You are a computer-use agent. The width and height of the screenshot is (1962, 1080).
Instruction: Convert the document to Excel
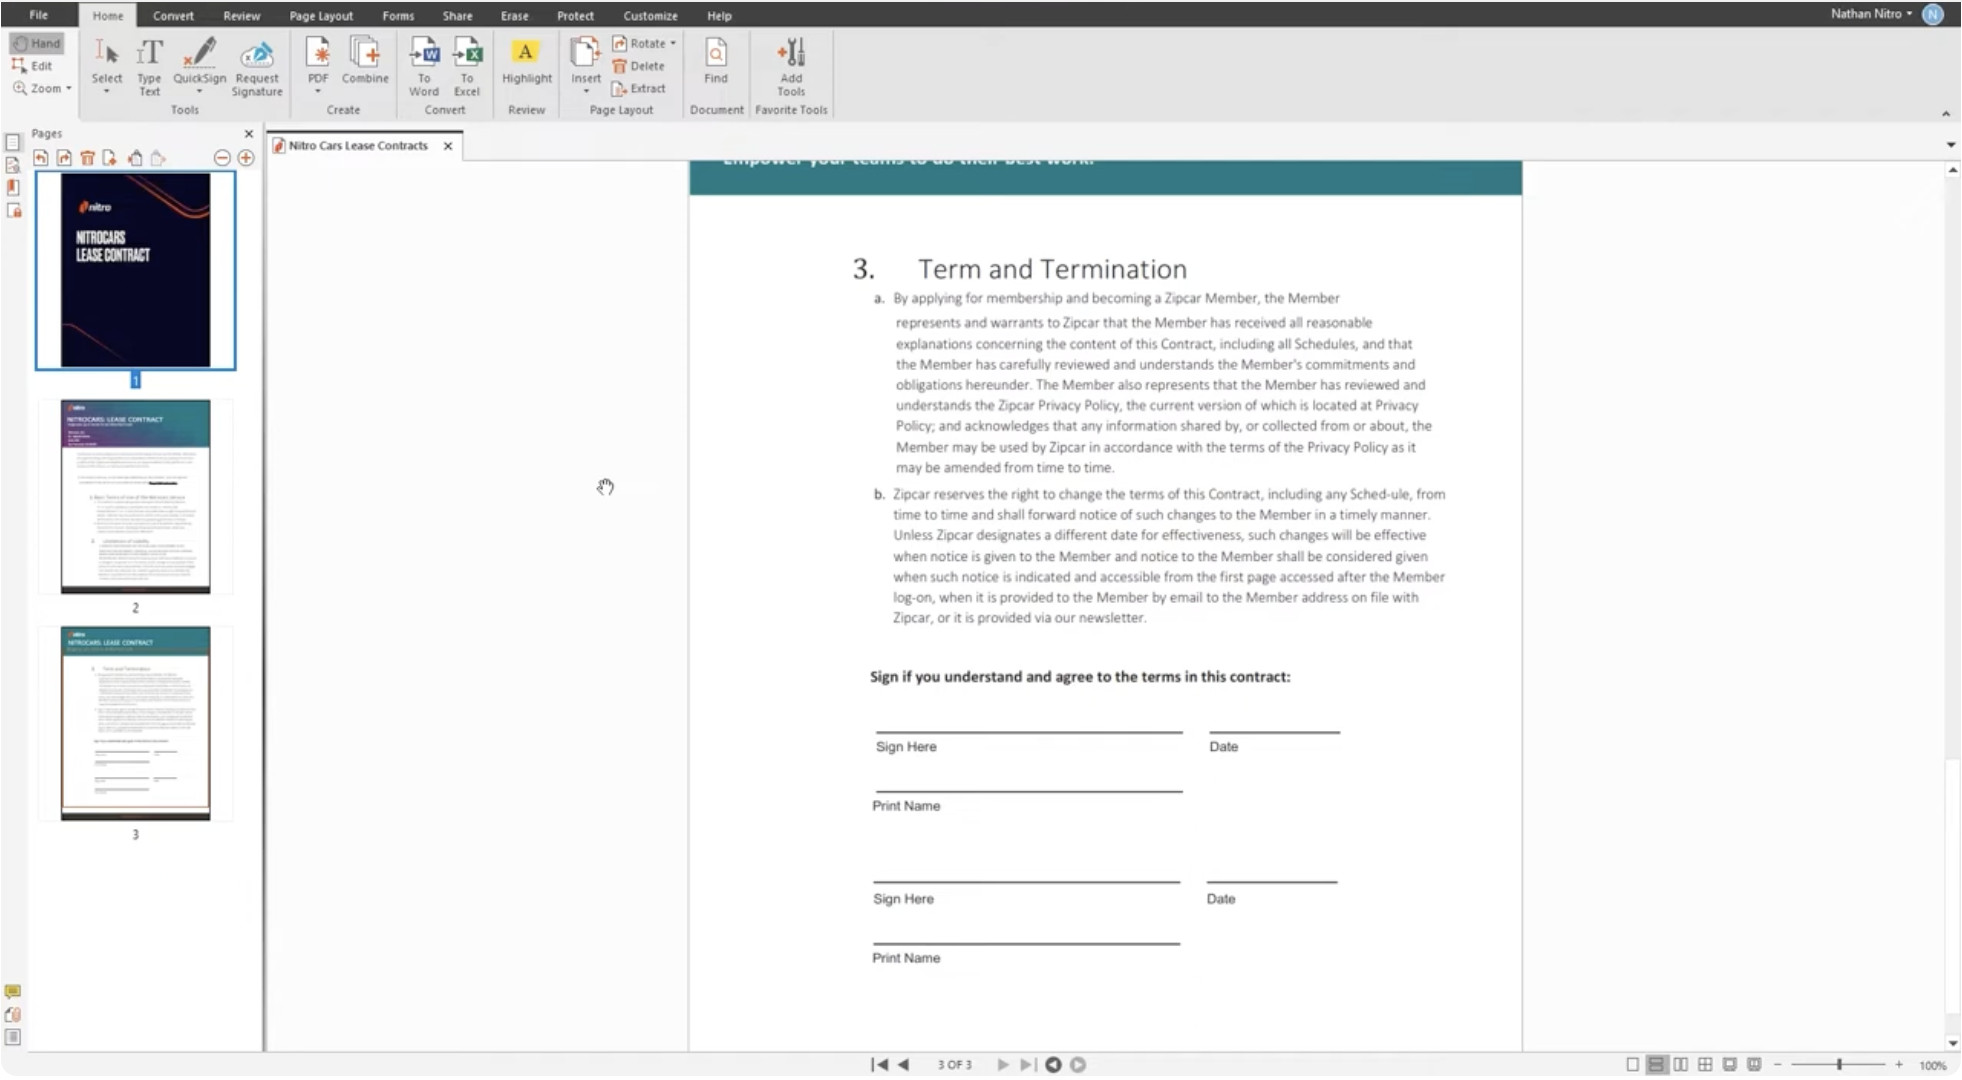[x=467, y=66]
